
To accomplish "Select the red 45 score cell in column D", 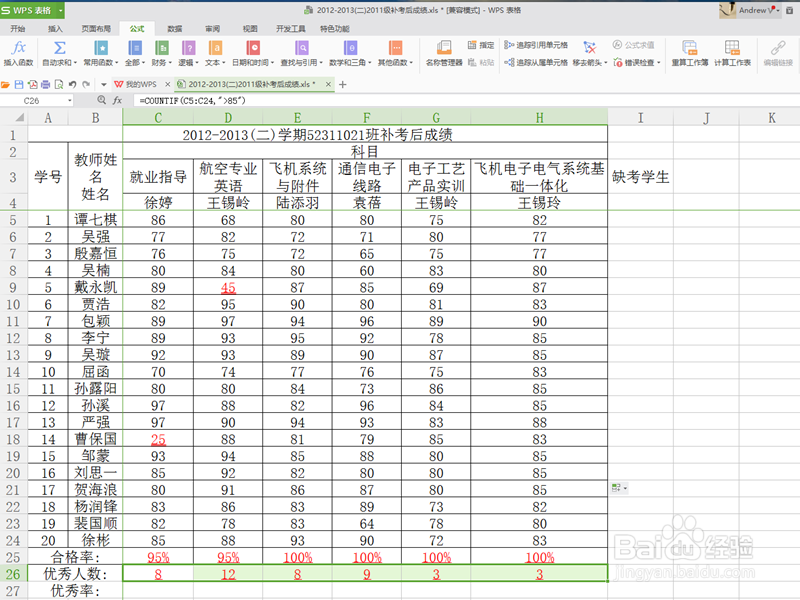I will pyautogui.click(x=228, y=288).
